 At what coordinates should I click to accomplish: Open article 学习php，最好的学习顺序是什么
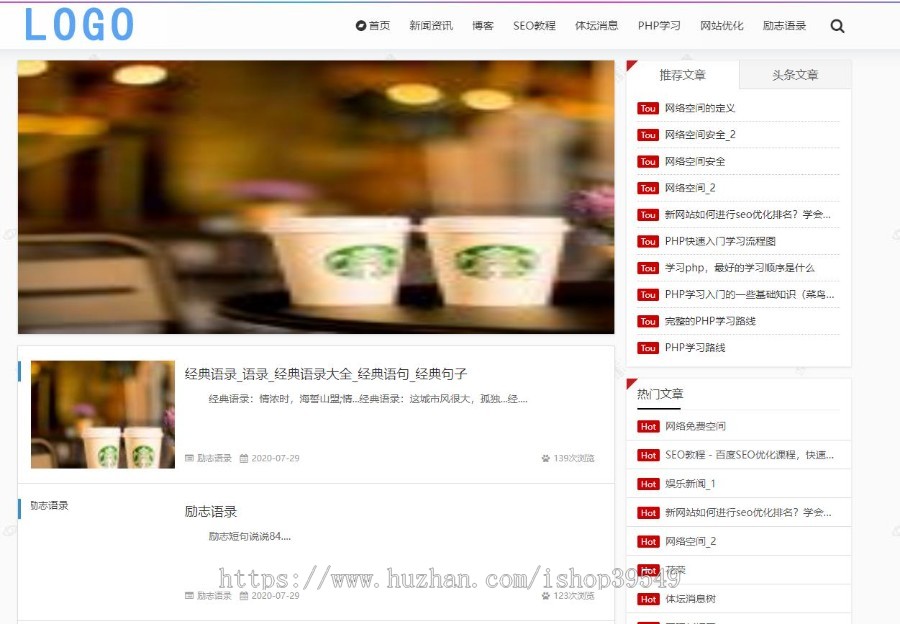click(x=739, y=268)
